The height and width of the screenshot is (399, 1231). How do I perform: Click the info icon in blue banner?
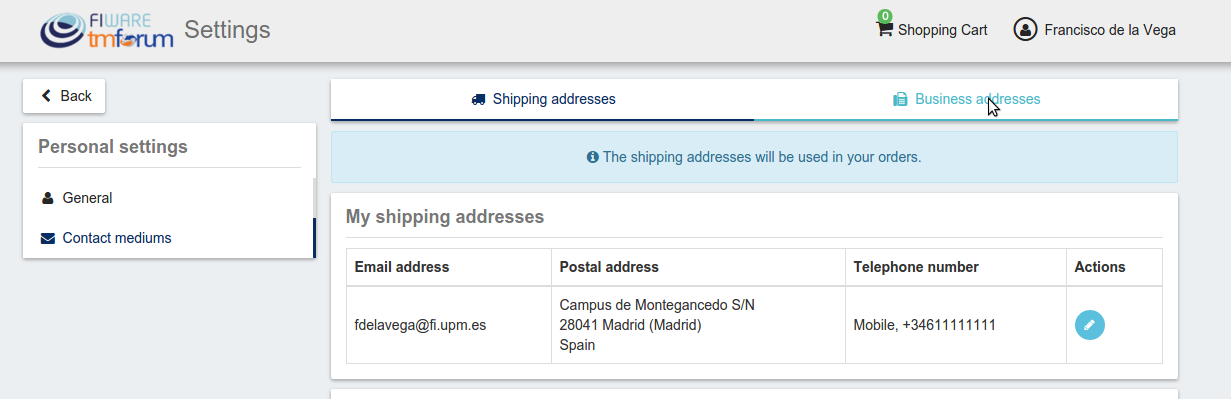593,157
